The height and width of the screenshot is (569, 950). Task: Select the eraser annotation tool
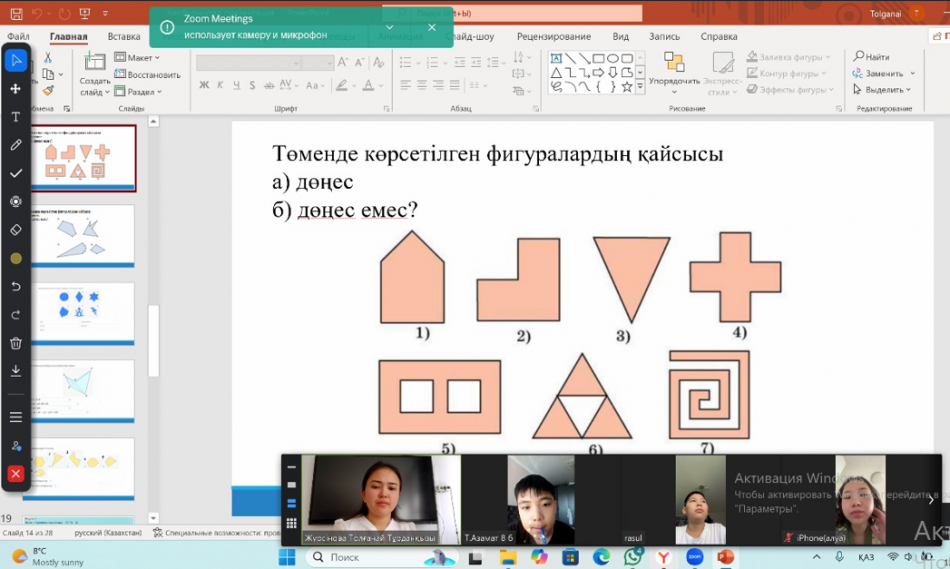point(16,230)
